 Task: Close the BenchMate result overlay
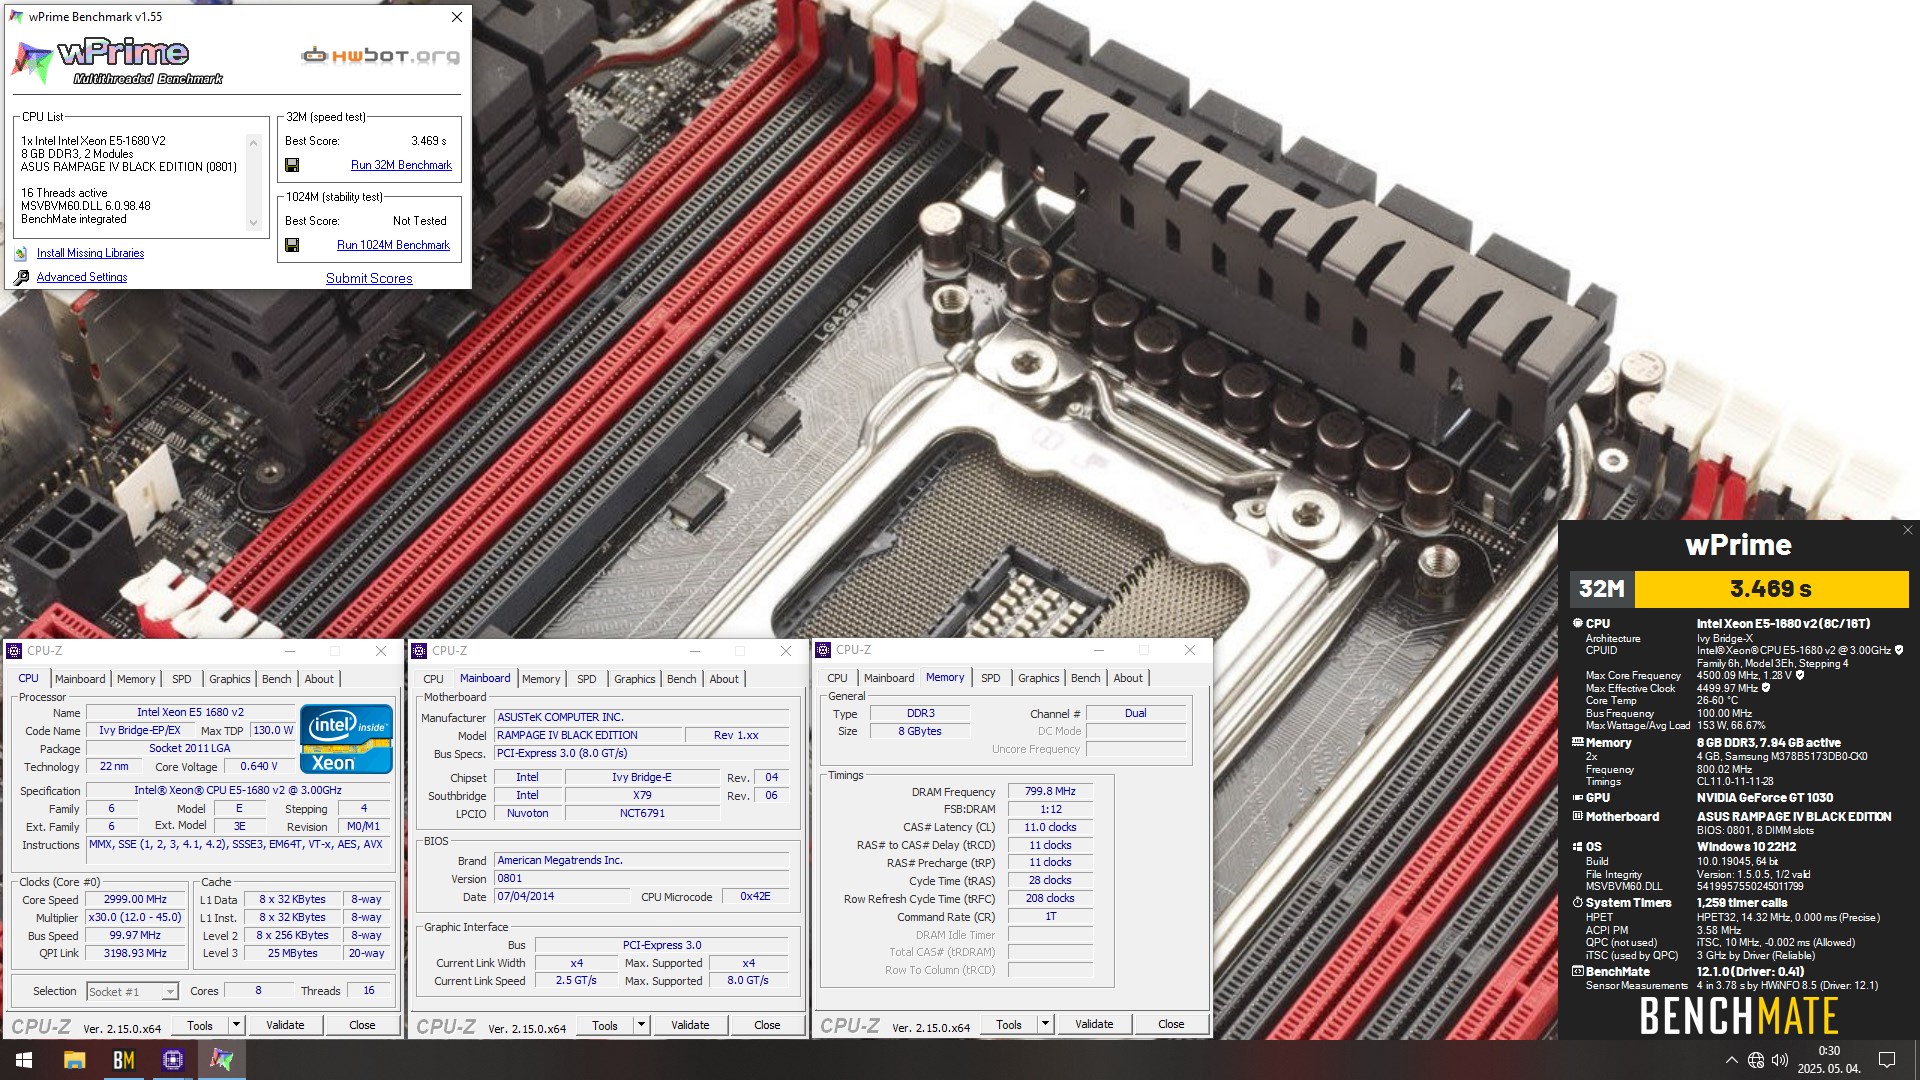(x=1907, y=530)
